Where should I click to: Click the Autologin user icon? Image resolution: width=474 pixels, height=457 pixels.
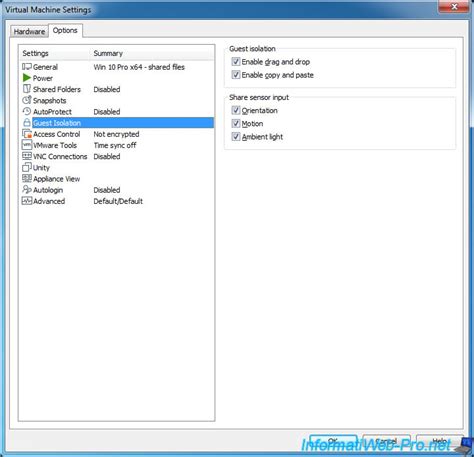pos(27,189)
